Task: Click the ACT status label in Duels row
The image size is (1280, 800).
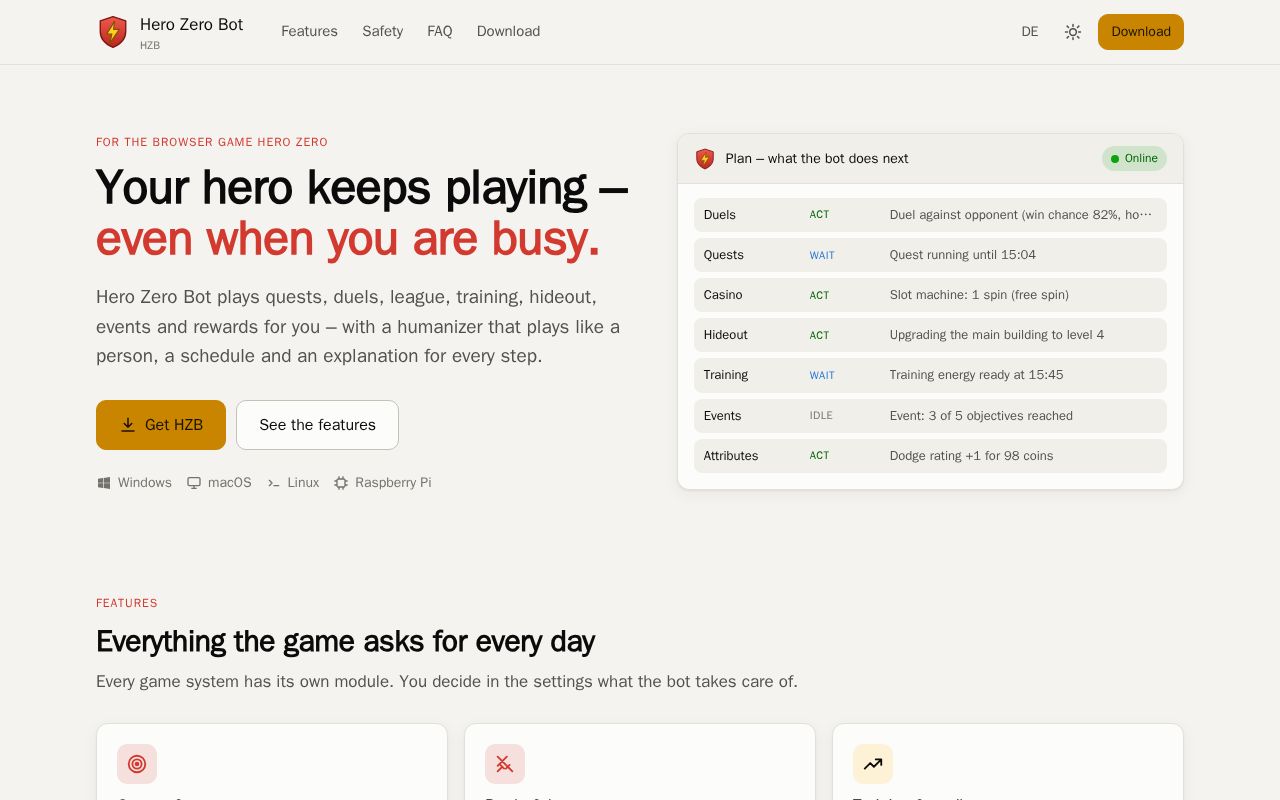Action: (819, 215)
